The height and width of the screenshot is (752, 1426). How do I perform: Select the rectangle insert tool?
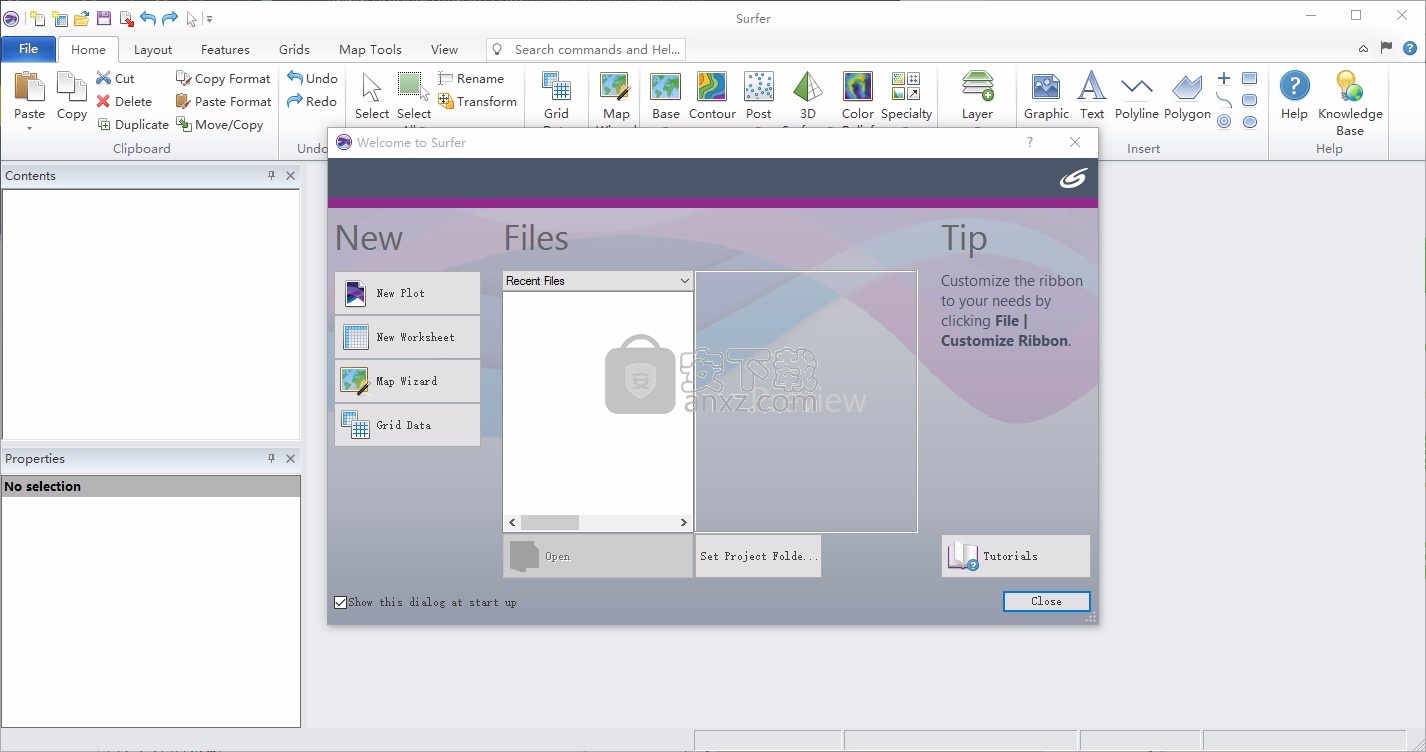click(1249, 78)
